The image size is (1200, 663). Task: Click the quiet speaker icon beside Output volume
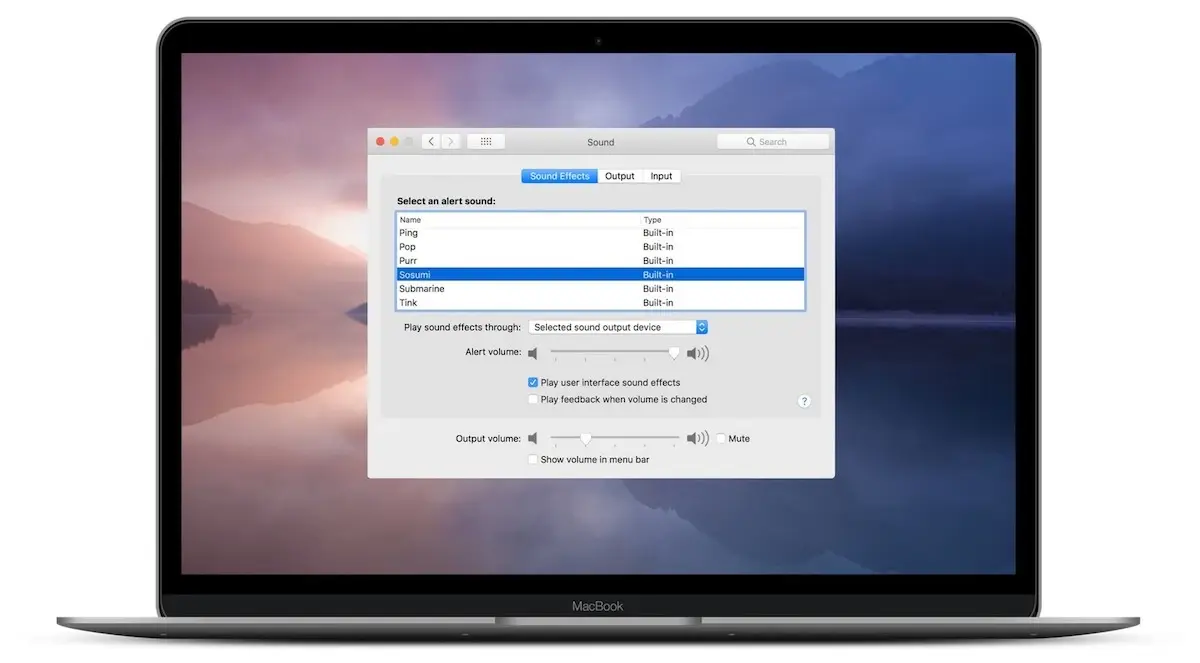pyautogui.click(x=533, y=438)
